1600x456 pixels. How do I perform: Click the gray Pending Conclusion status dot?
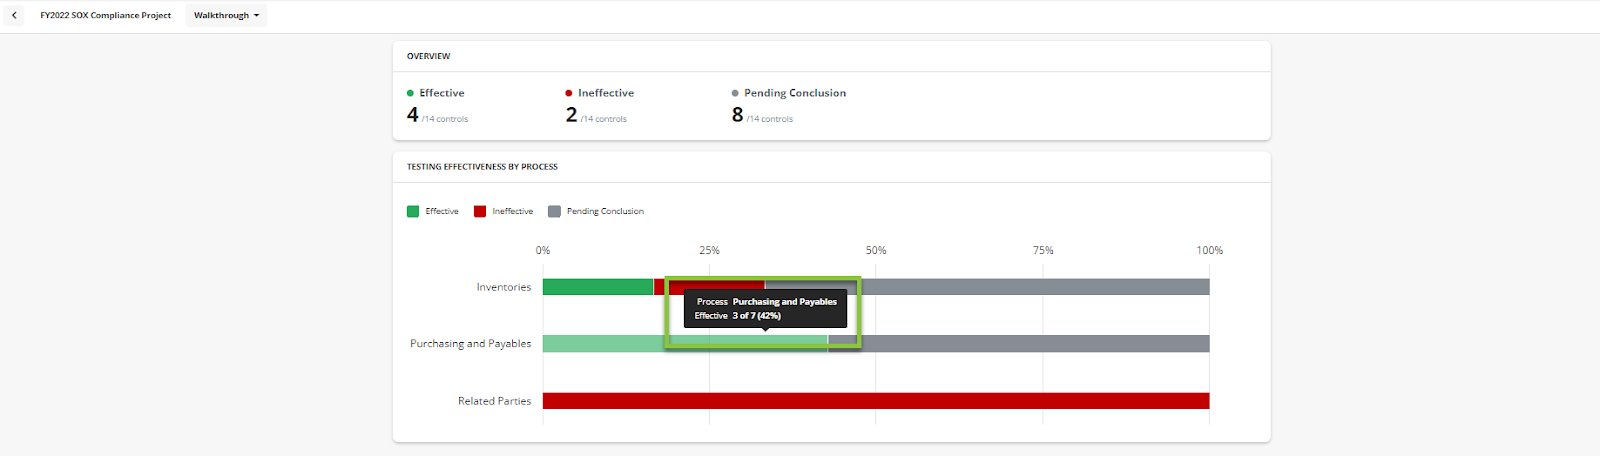point(735,93)
